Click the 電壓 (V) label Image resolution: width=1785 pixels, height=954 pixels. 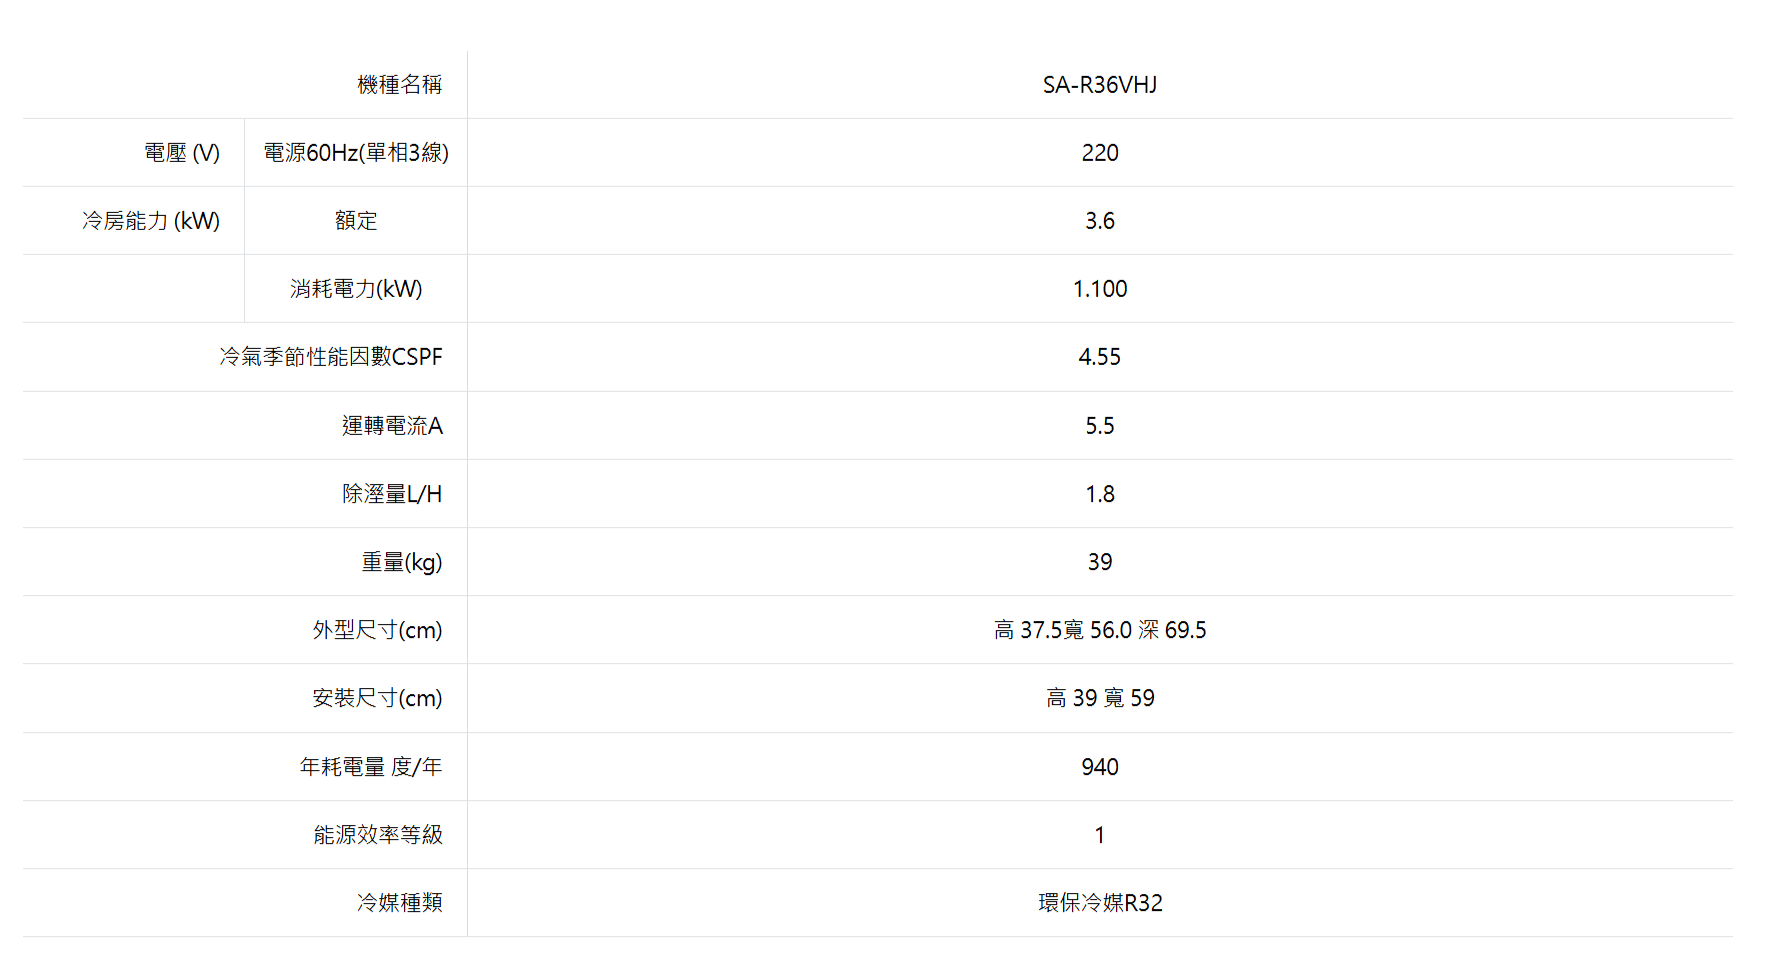(x=182, y=153)
